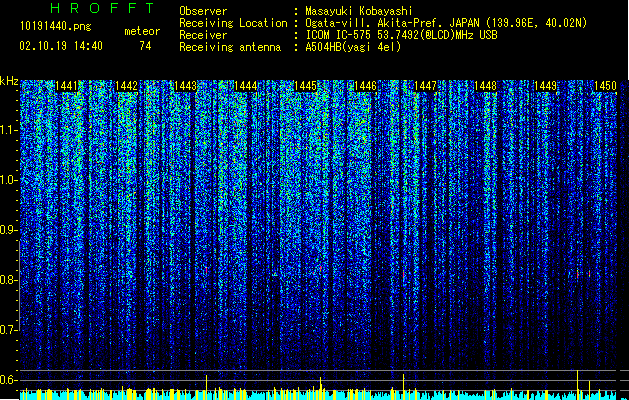629x400 pixels.
Task: Click the Receiver field label
Action: point(203,35)
